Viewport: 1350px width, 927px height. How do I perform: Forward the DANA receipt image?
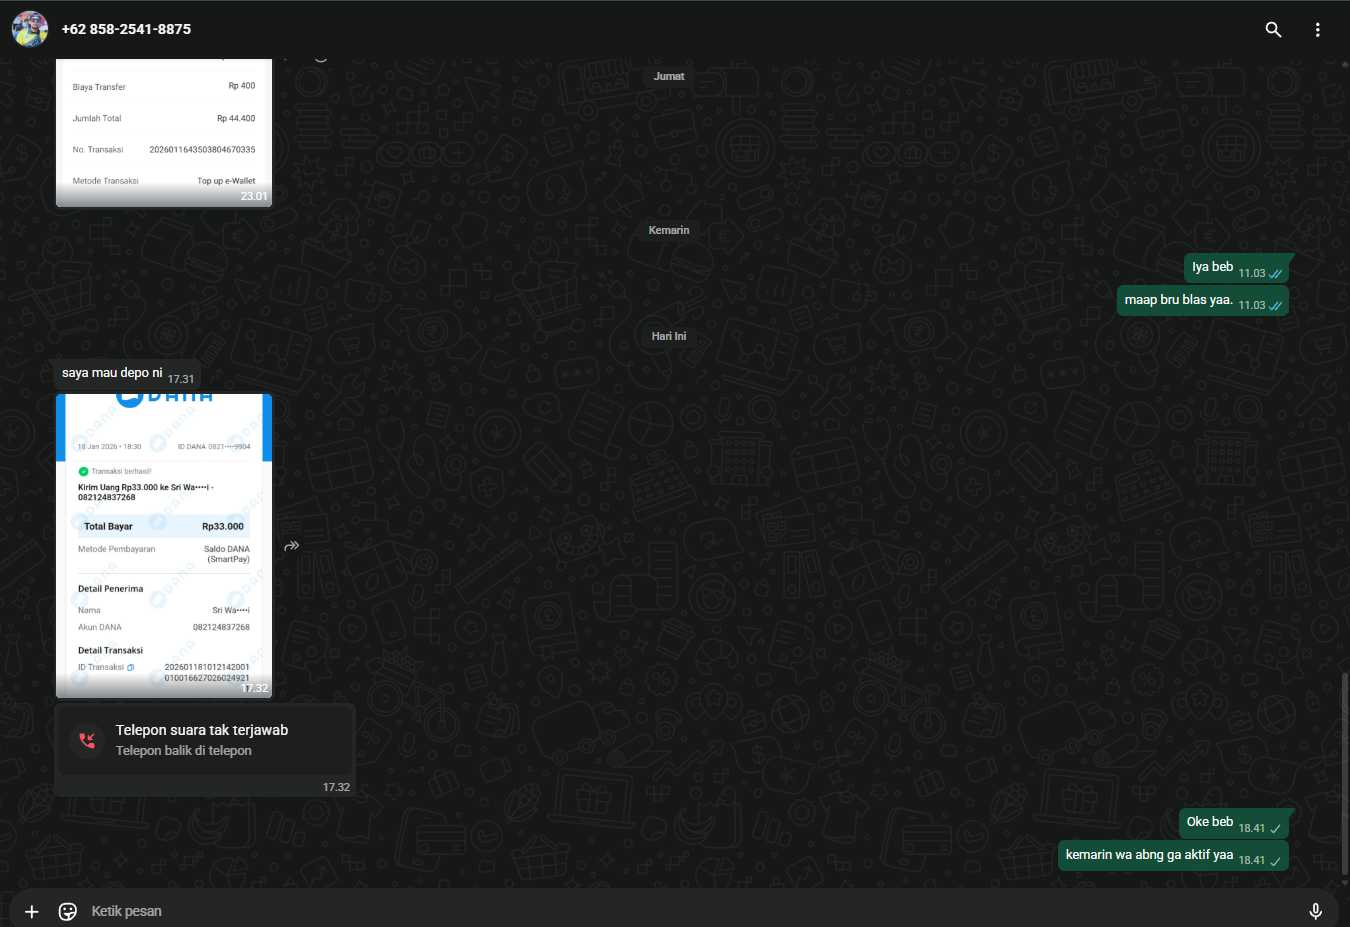pyautogui.click(x=292, y=546)
